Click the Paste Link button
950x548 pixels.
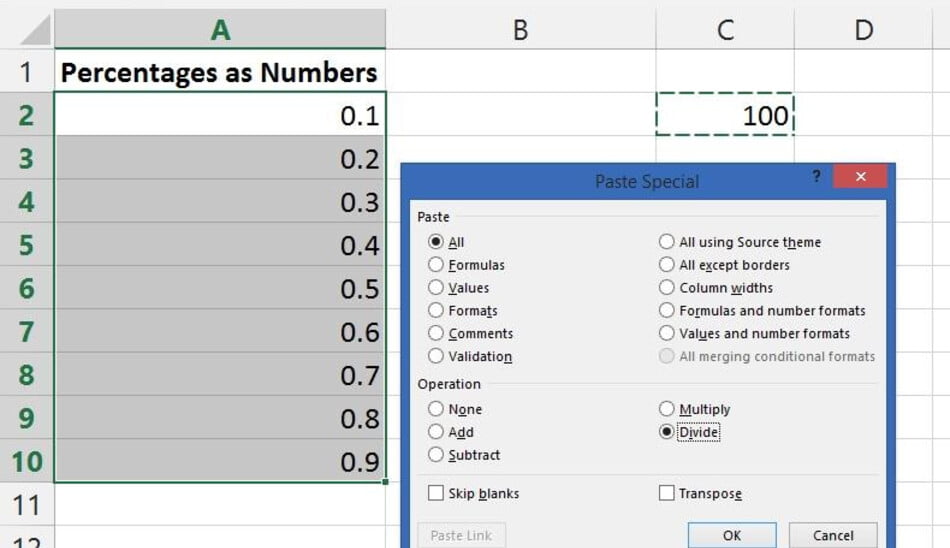[x=462, y=535]
